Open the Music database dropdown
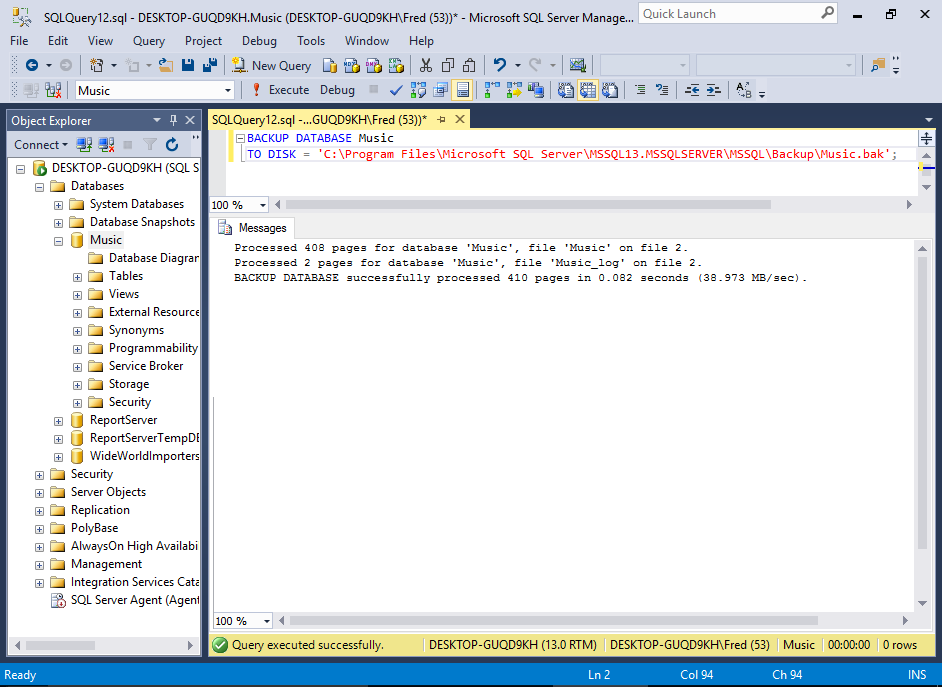Image resolution: width=942 pixels, height=687 pixels. [x=228, y=90]
